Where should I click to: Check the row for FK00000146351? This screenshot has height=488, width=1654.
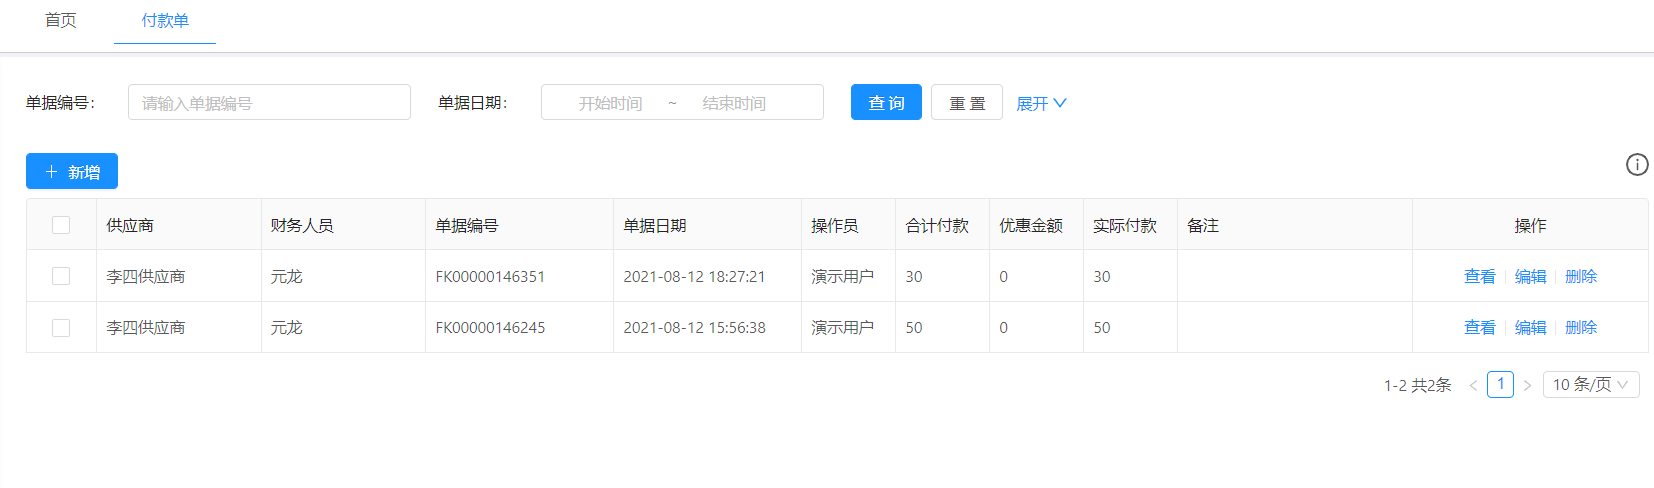pos(61,276)
